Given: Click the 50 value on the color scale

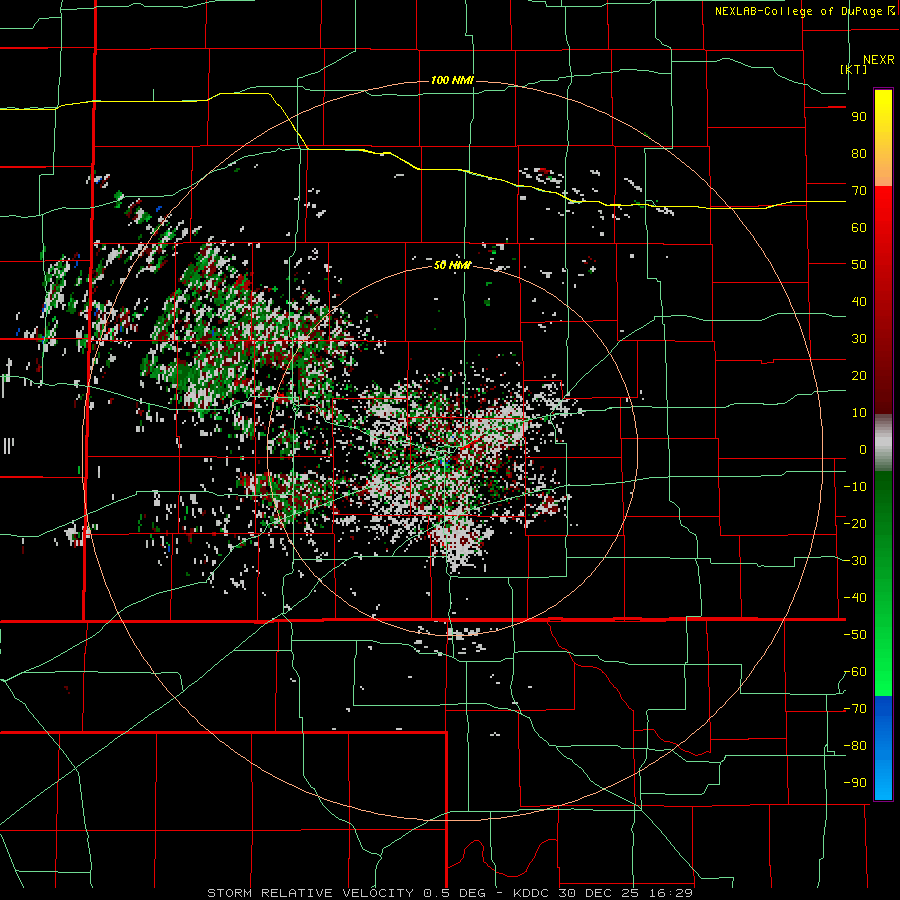Looking at the screenshot, I should (859, 265).
